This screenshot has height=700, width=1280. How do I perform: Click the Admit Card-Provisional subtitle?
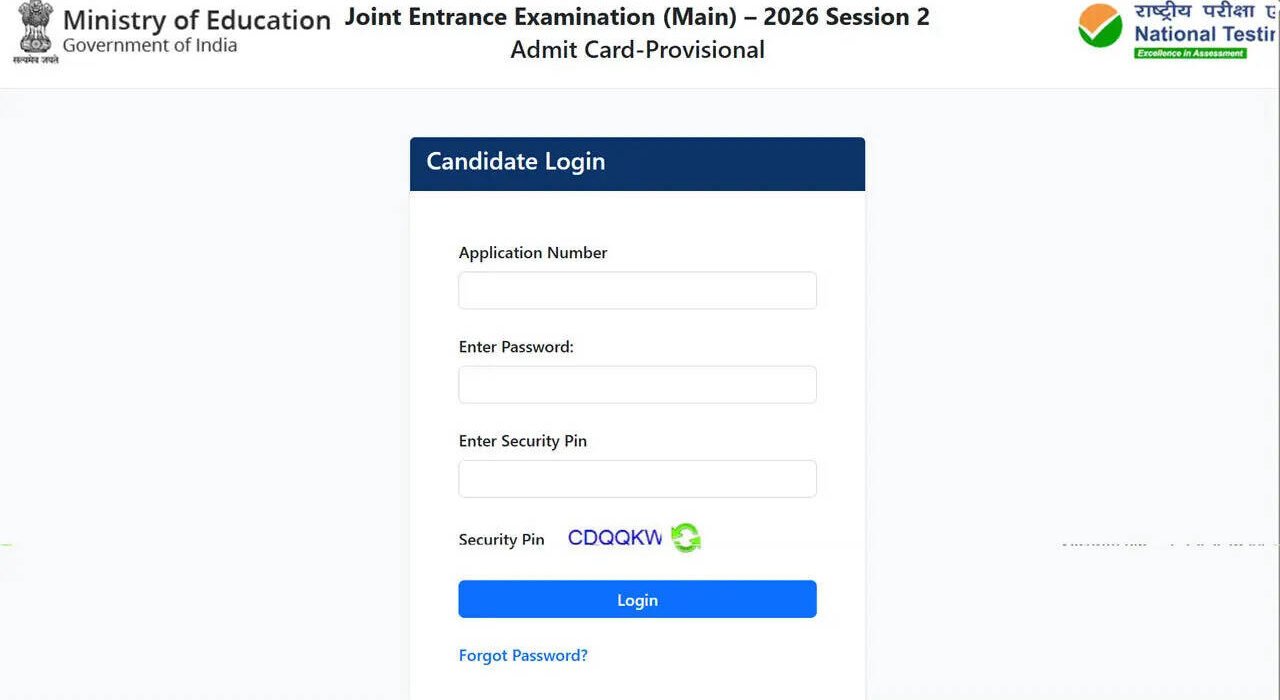click(x=637, y=50)
